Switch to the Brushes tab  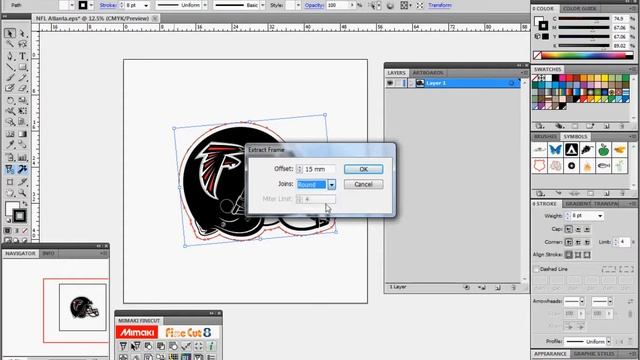(x=545, y=137)
